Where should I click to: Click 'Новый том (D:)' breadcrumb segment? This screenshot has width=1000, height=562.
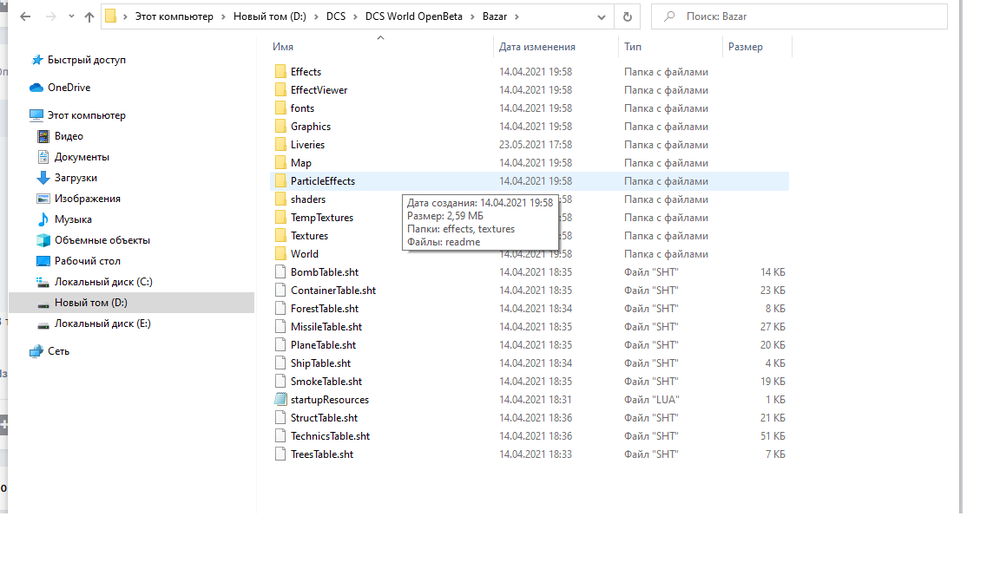pyautogui.click(x=270, y=17)
